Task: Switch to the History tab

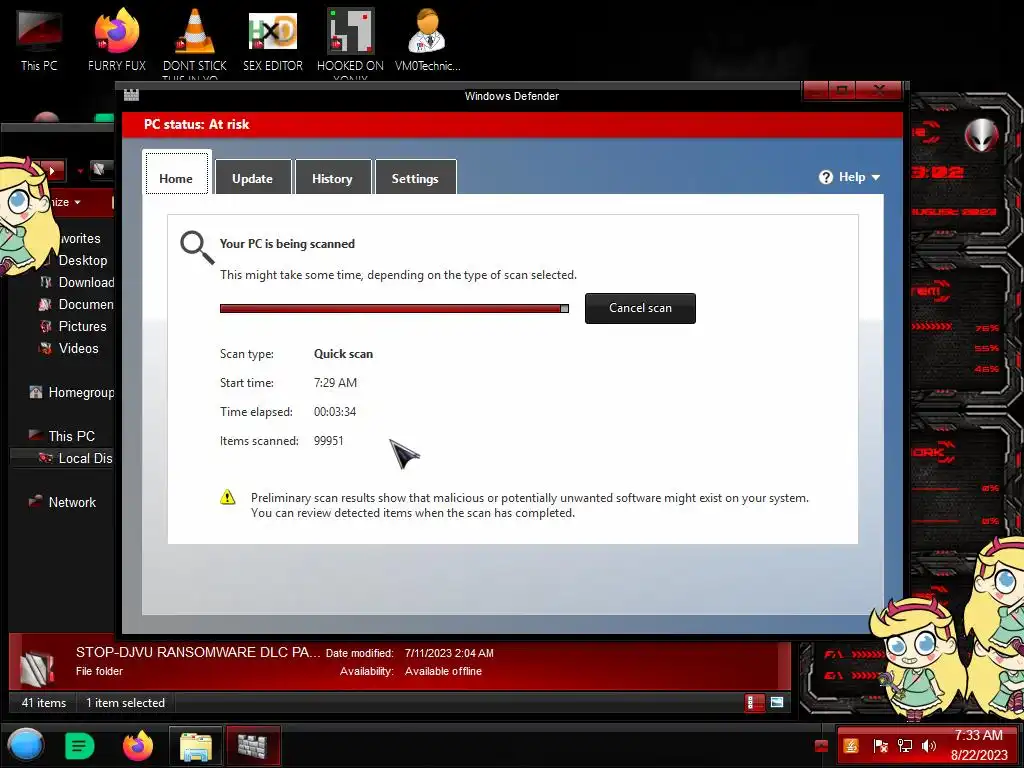Action: pos(332,177)
